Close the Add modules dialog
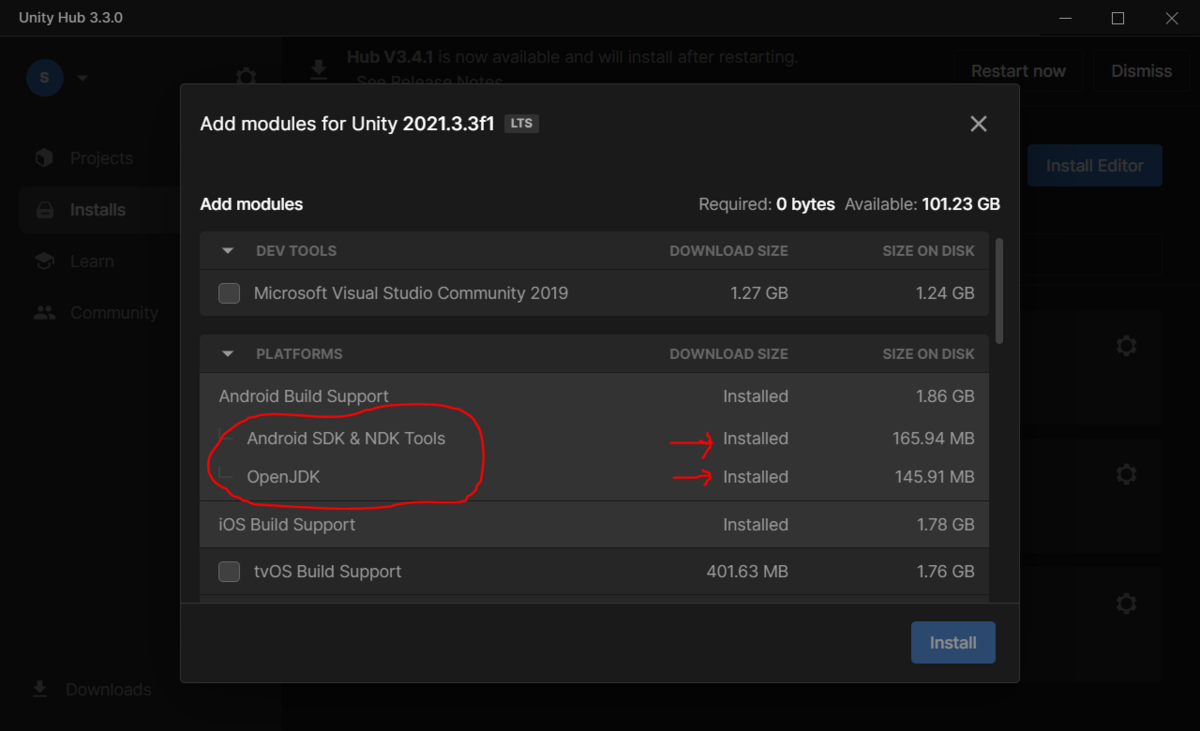1200x731 pixels. [978, 124]
